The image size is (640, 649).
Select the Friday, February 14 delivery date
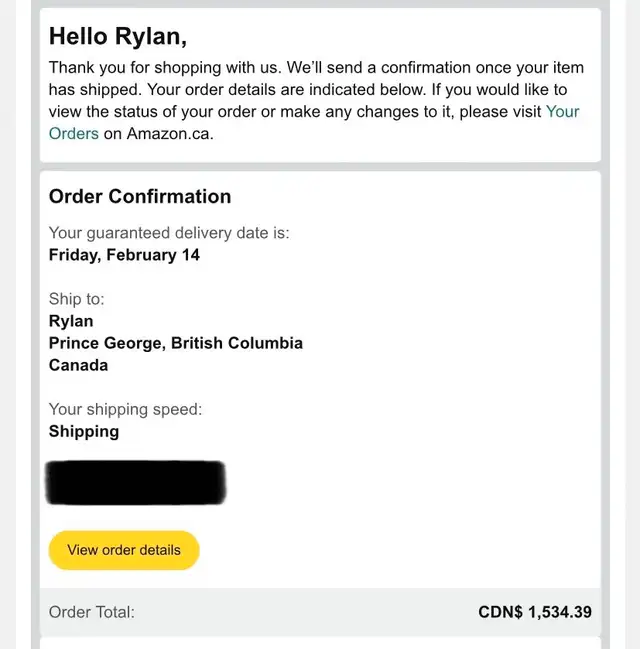(124, 255)
